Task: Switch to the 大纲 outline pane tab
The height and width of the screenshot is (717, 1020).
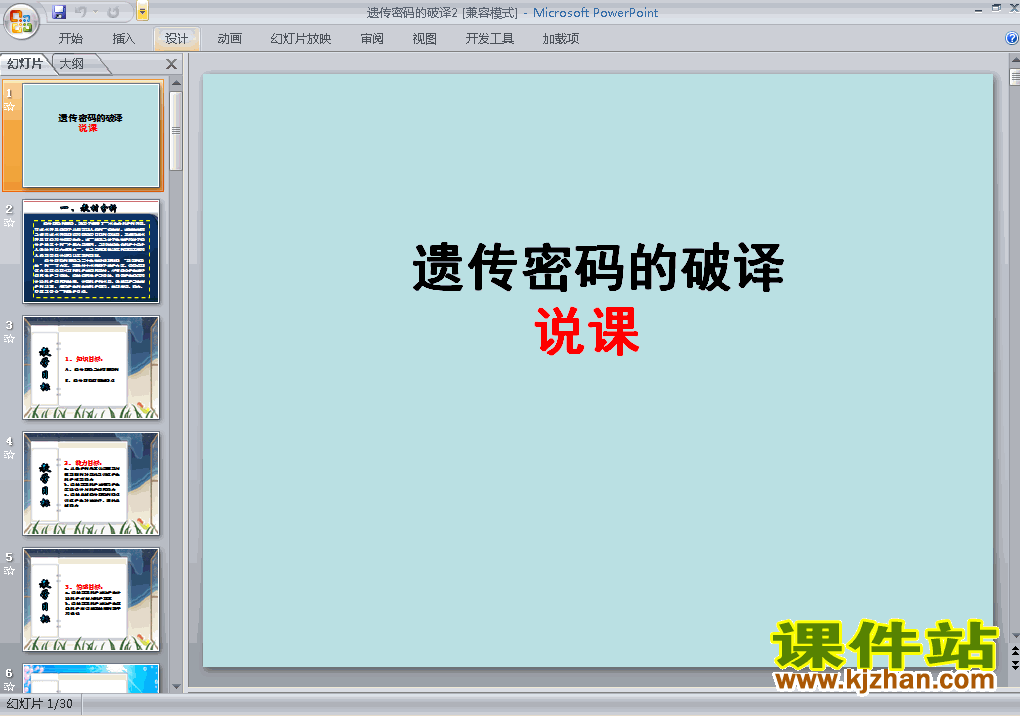Action: [x=72, y=64]
